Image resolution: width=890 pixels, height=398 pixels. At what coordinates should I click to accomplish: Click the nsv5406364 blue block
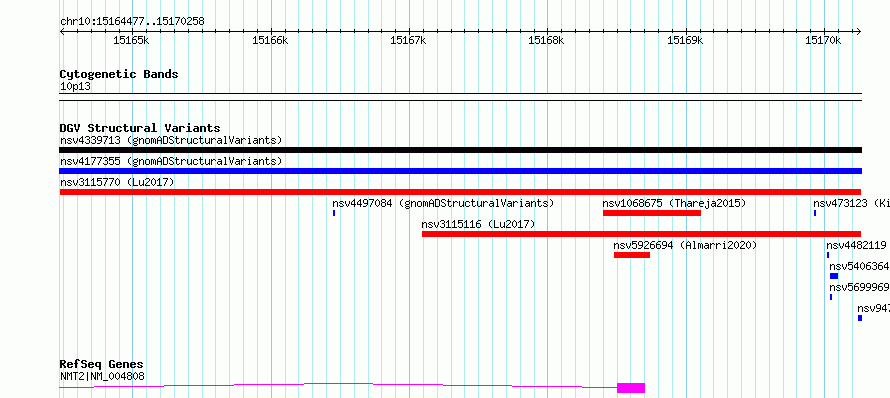pyautogui.click(x=834, y=276)
